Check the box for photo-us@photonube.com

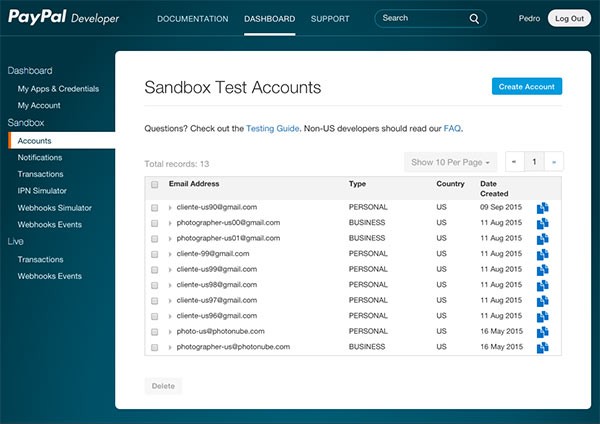pos(155,332)
